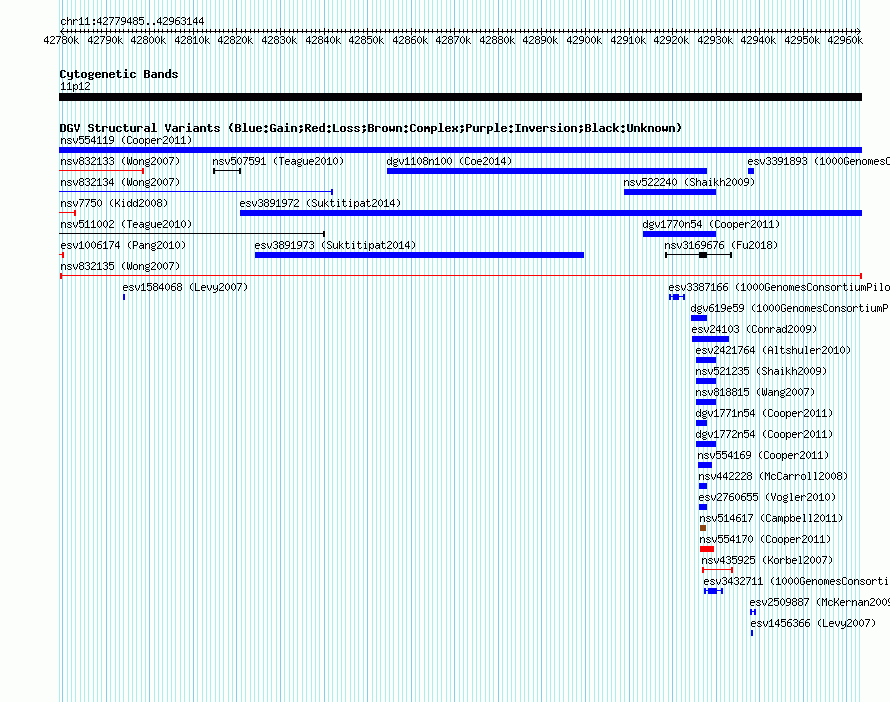This screenshot has width=890, height=702.
Task: Click the dgv1108n100 (Coe2014) blue gain bar
Action: tap(547, 171)
